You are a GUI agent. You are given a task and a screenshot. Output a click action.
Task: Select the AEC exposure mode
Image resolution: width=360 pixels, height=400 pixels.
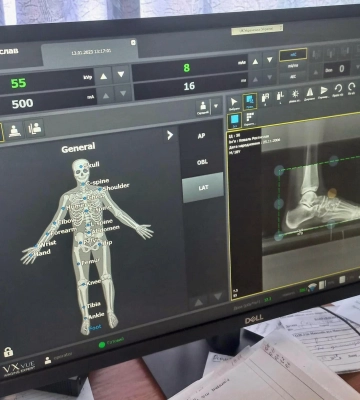click(x=293, y=76)
